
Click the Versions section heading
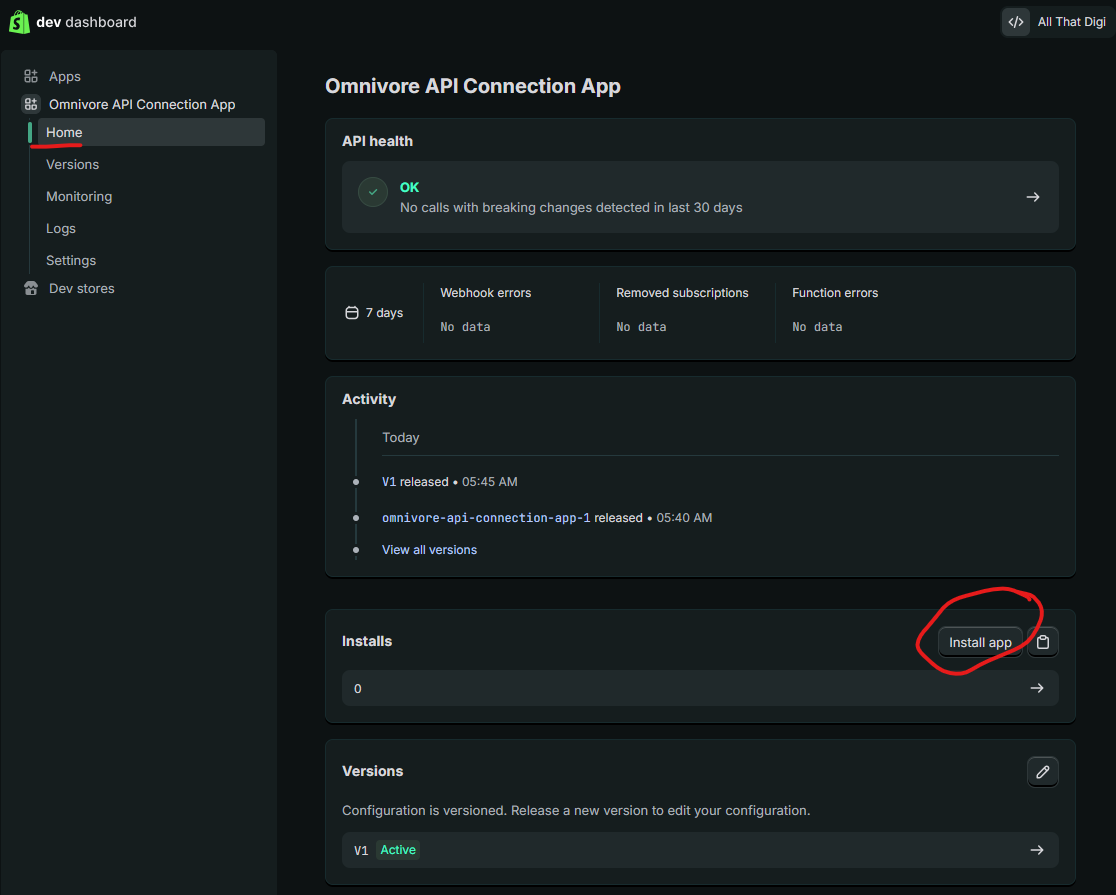372,771
